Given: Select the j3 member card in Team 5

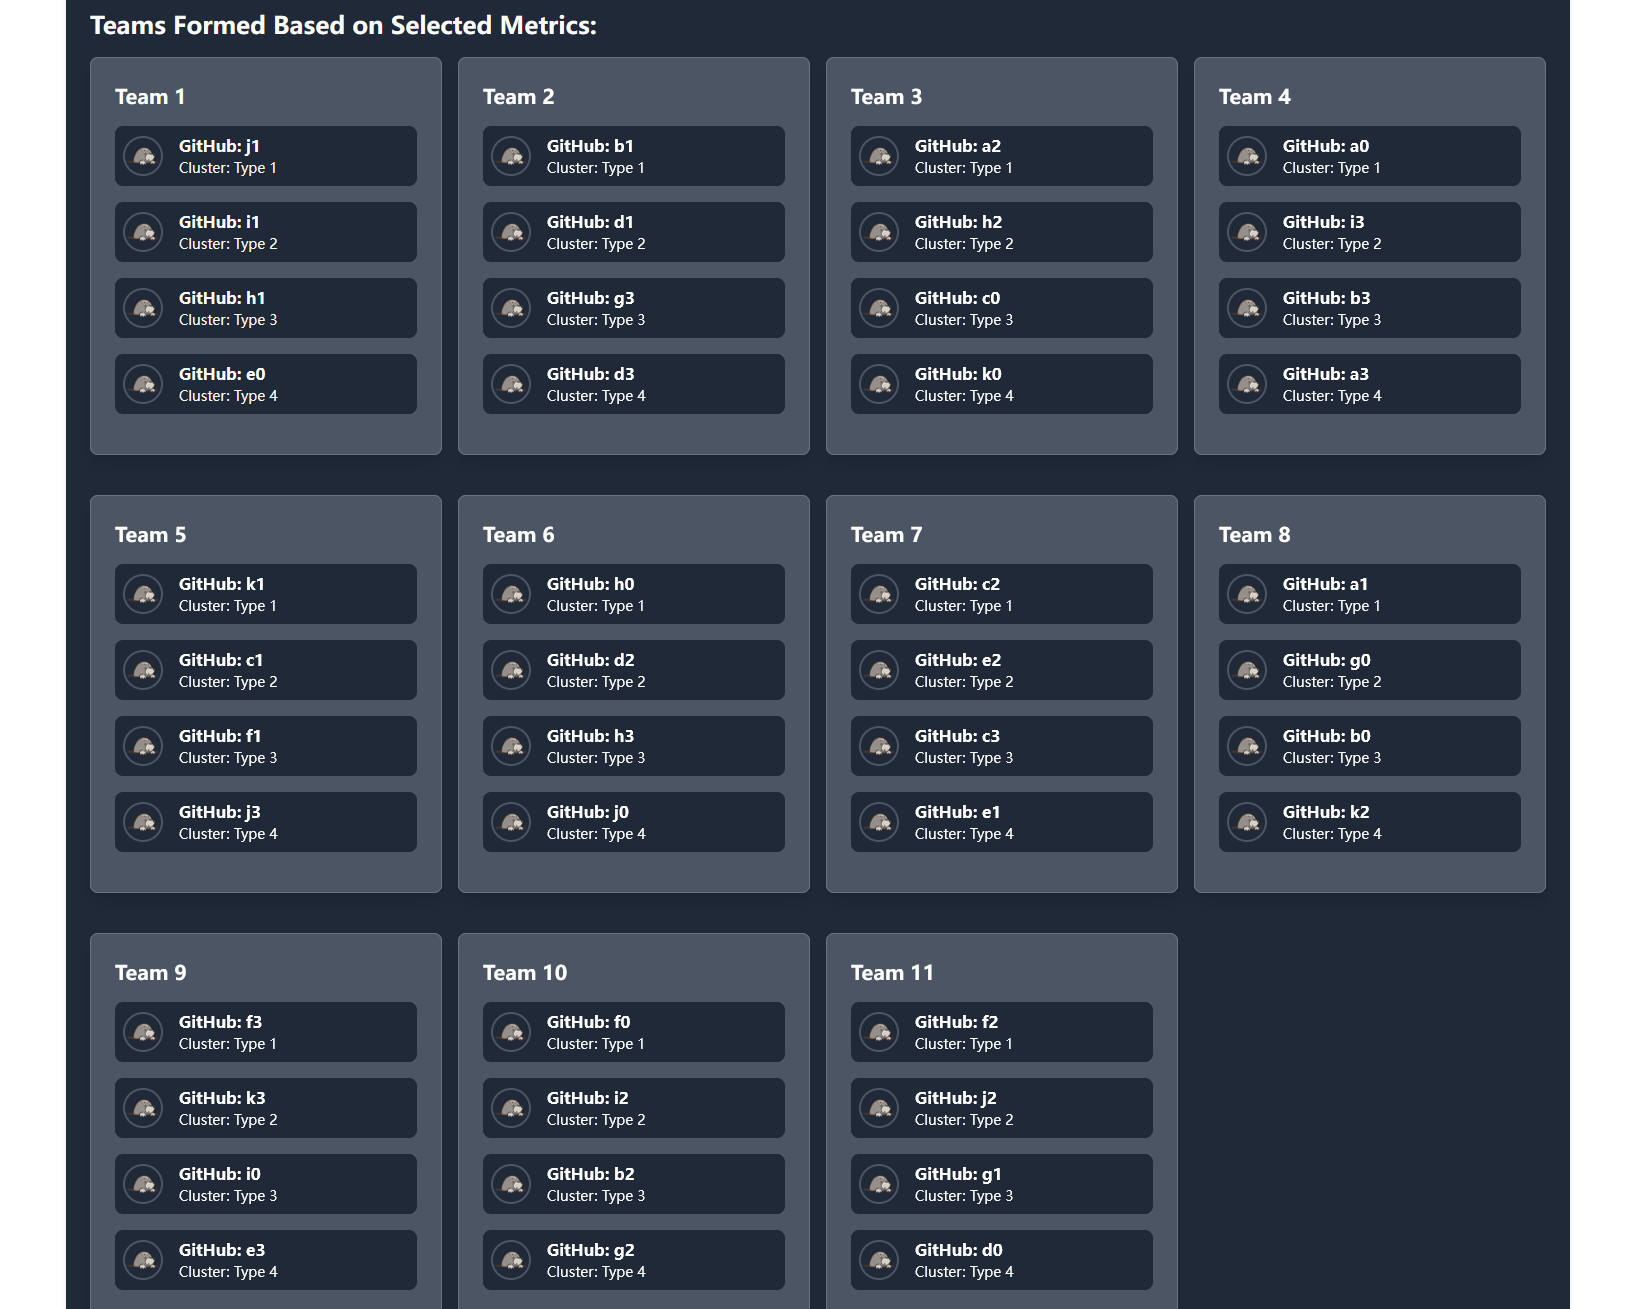Looking at the screenshot, I should pyautogui.click(x=265, y=822).
